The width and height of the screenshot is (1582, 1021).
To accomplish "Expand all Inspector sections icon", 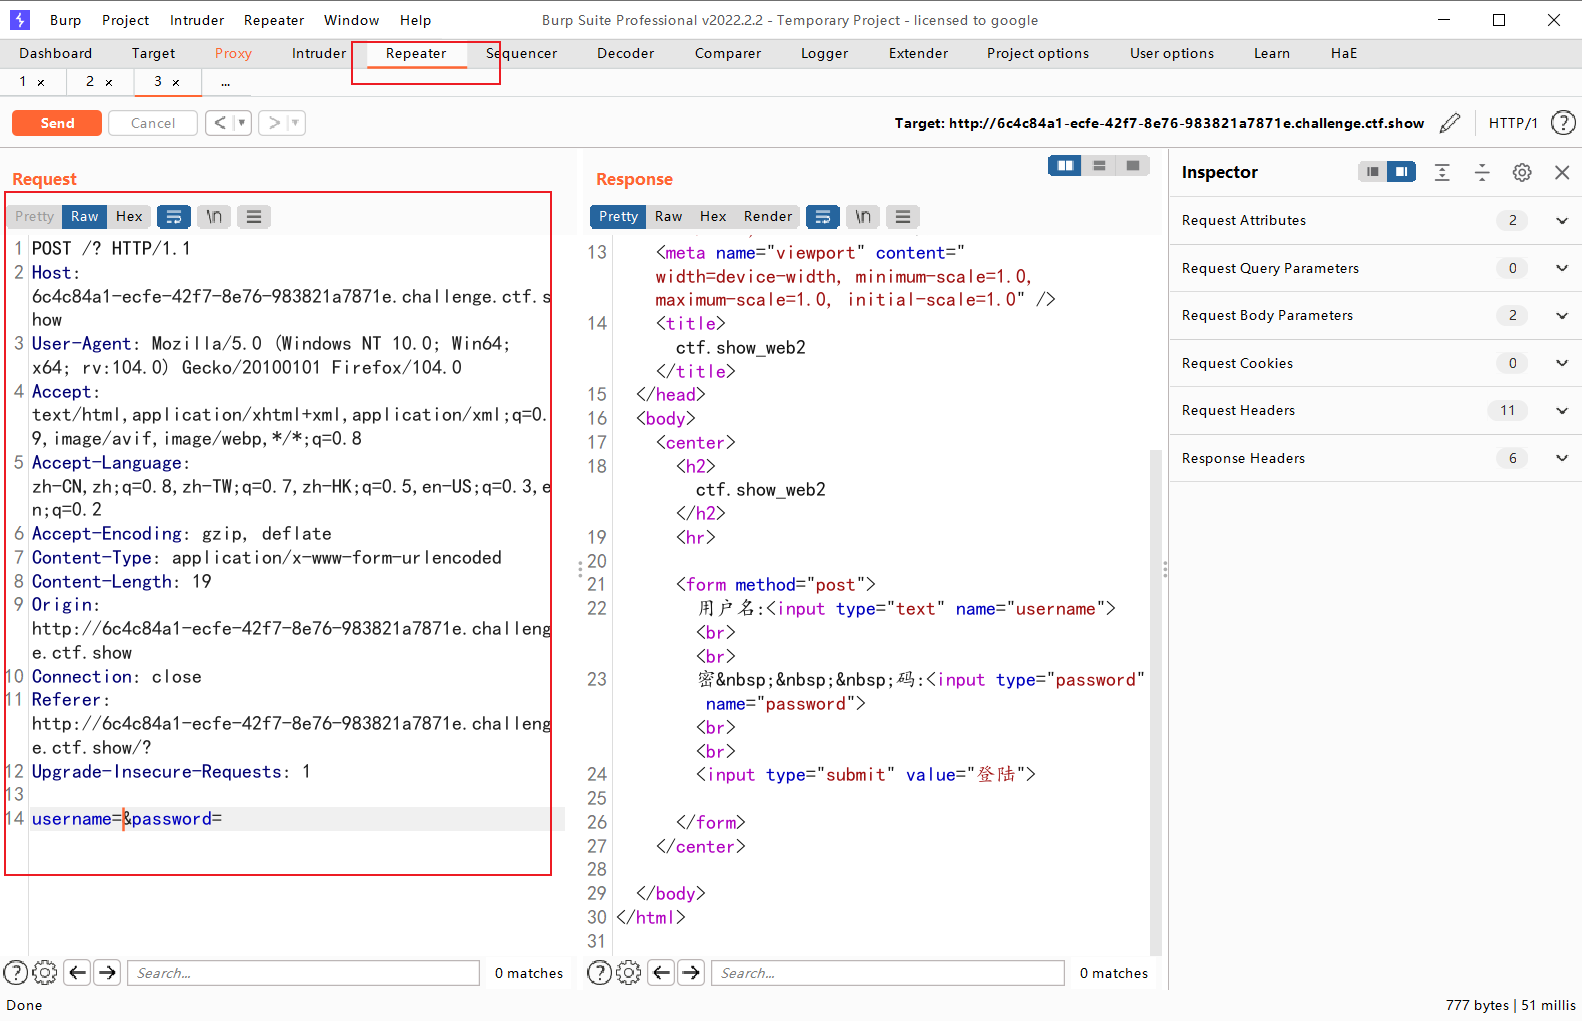I will click(1442, 172).
